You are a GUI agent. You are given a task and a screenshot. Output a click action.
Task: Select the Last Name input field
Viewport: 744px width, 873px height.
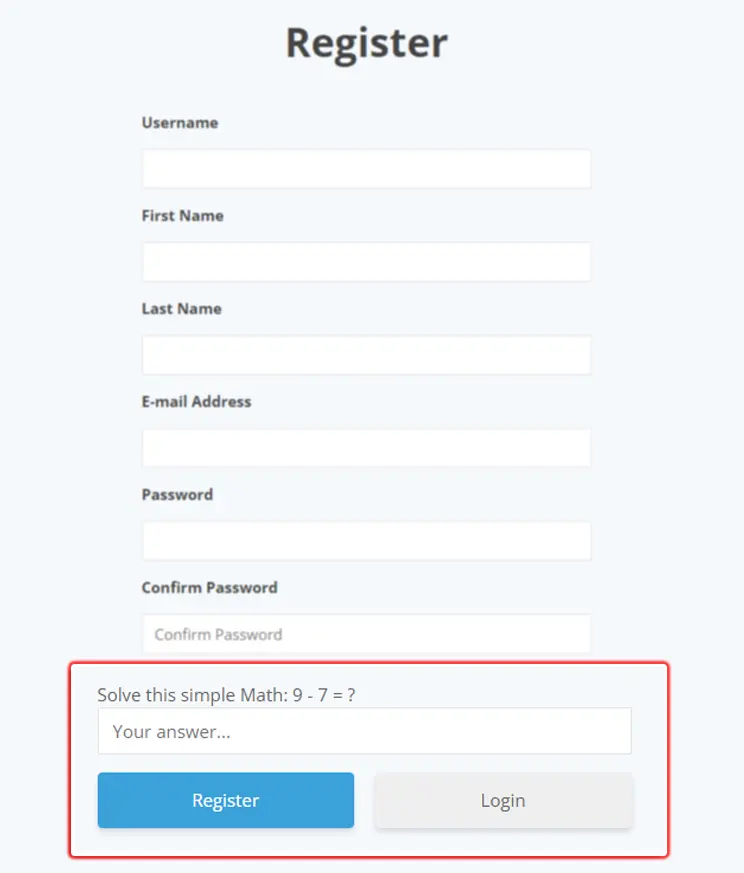(366, 355)
